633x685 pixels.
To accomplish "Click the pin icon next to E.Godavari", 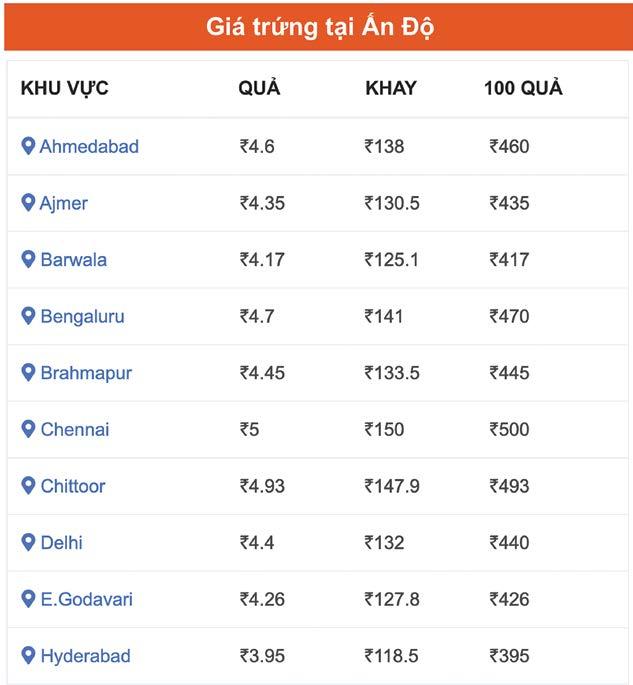I will pyautogui.click(x=28, y=599).
